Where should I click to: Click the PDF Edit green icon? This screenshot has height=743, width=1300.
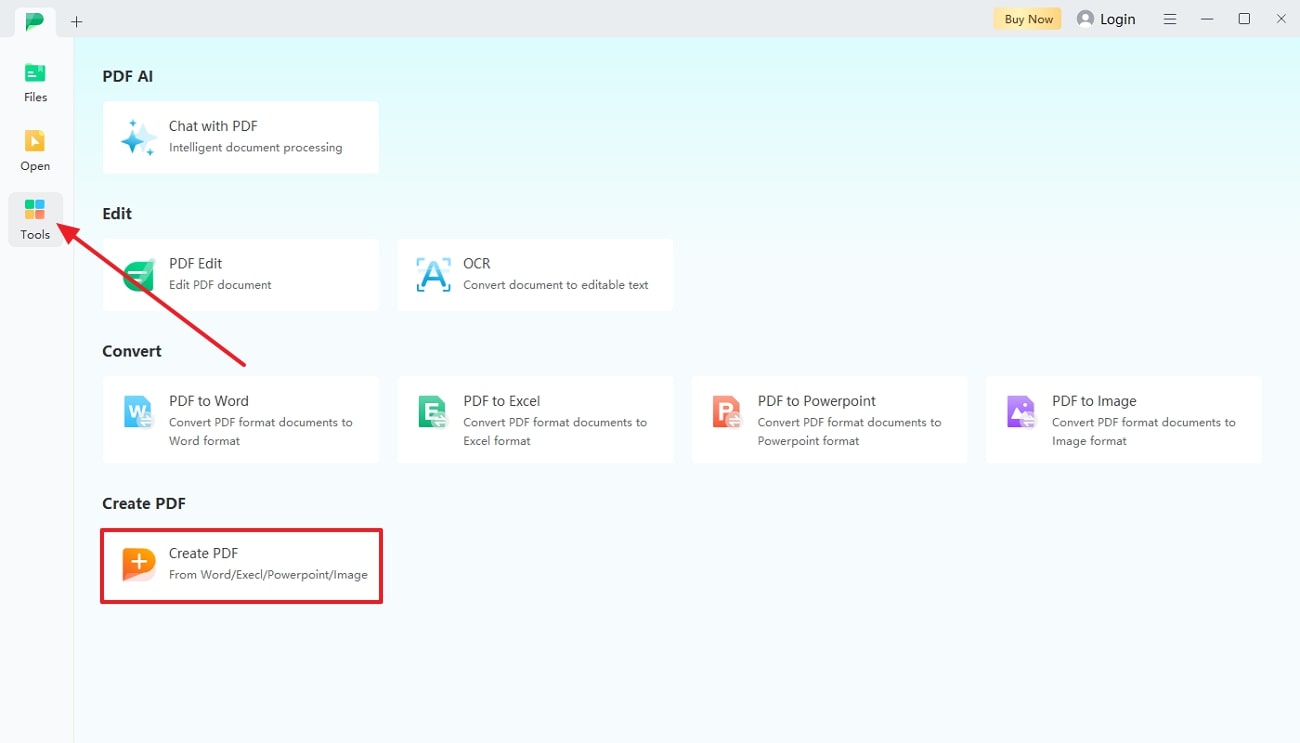point(139,275)
